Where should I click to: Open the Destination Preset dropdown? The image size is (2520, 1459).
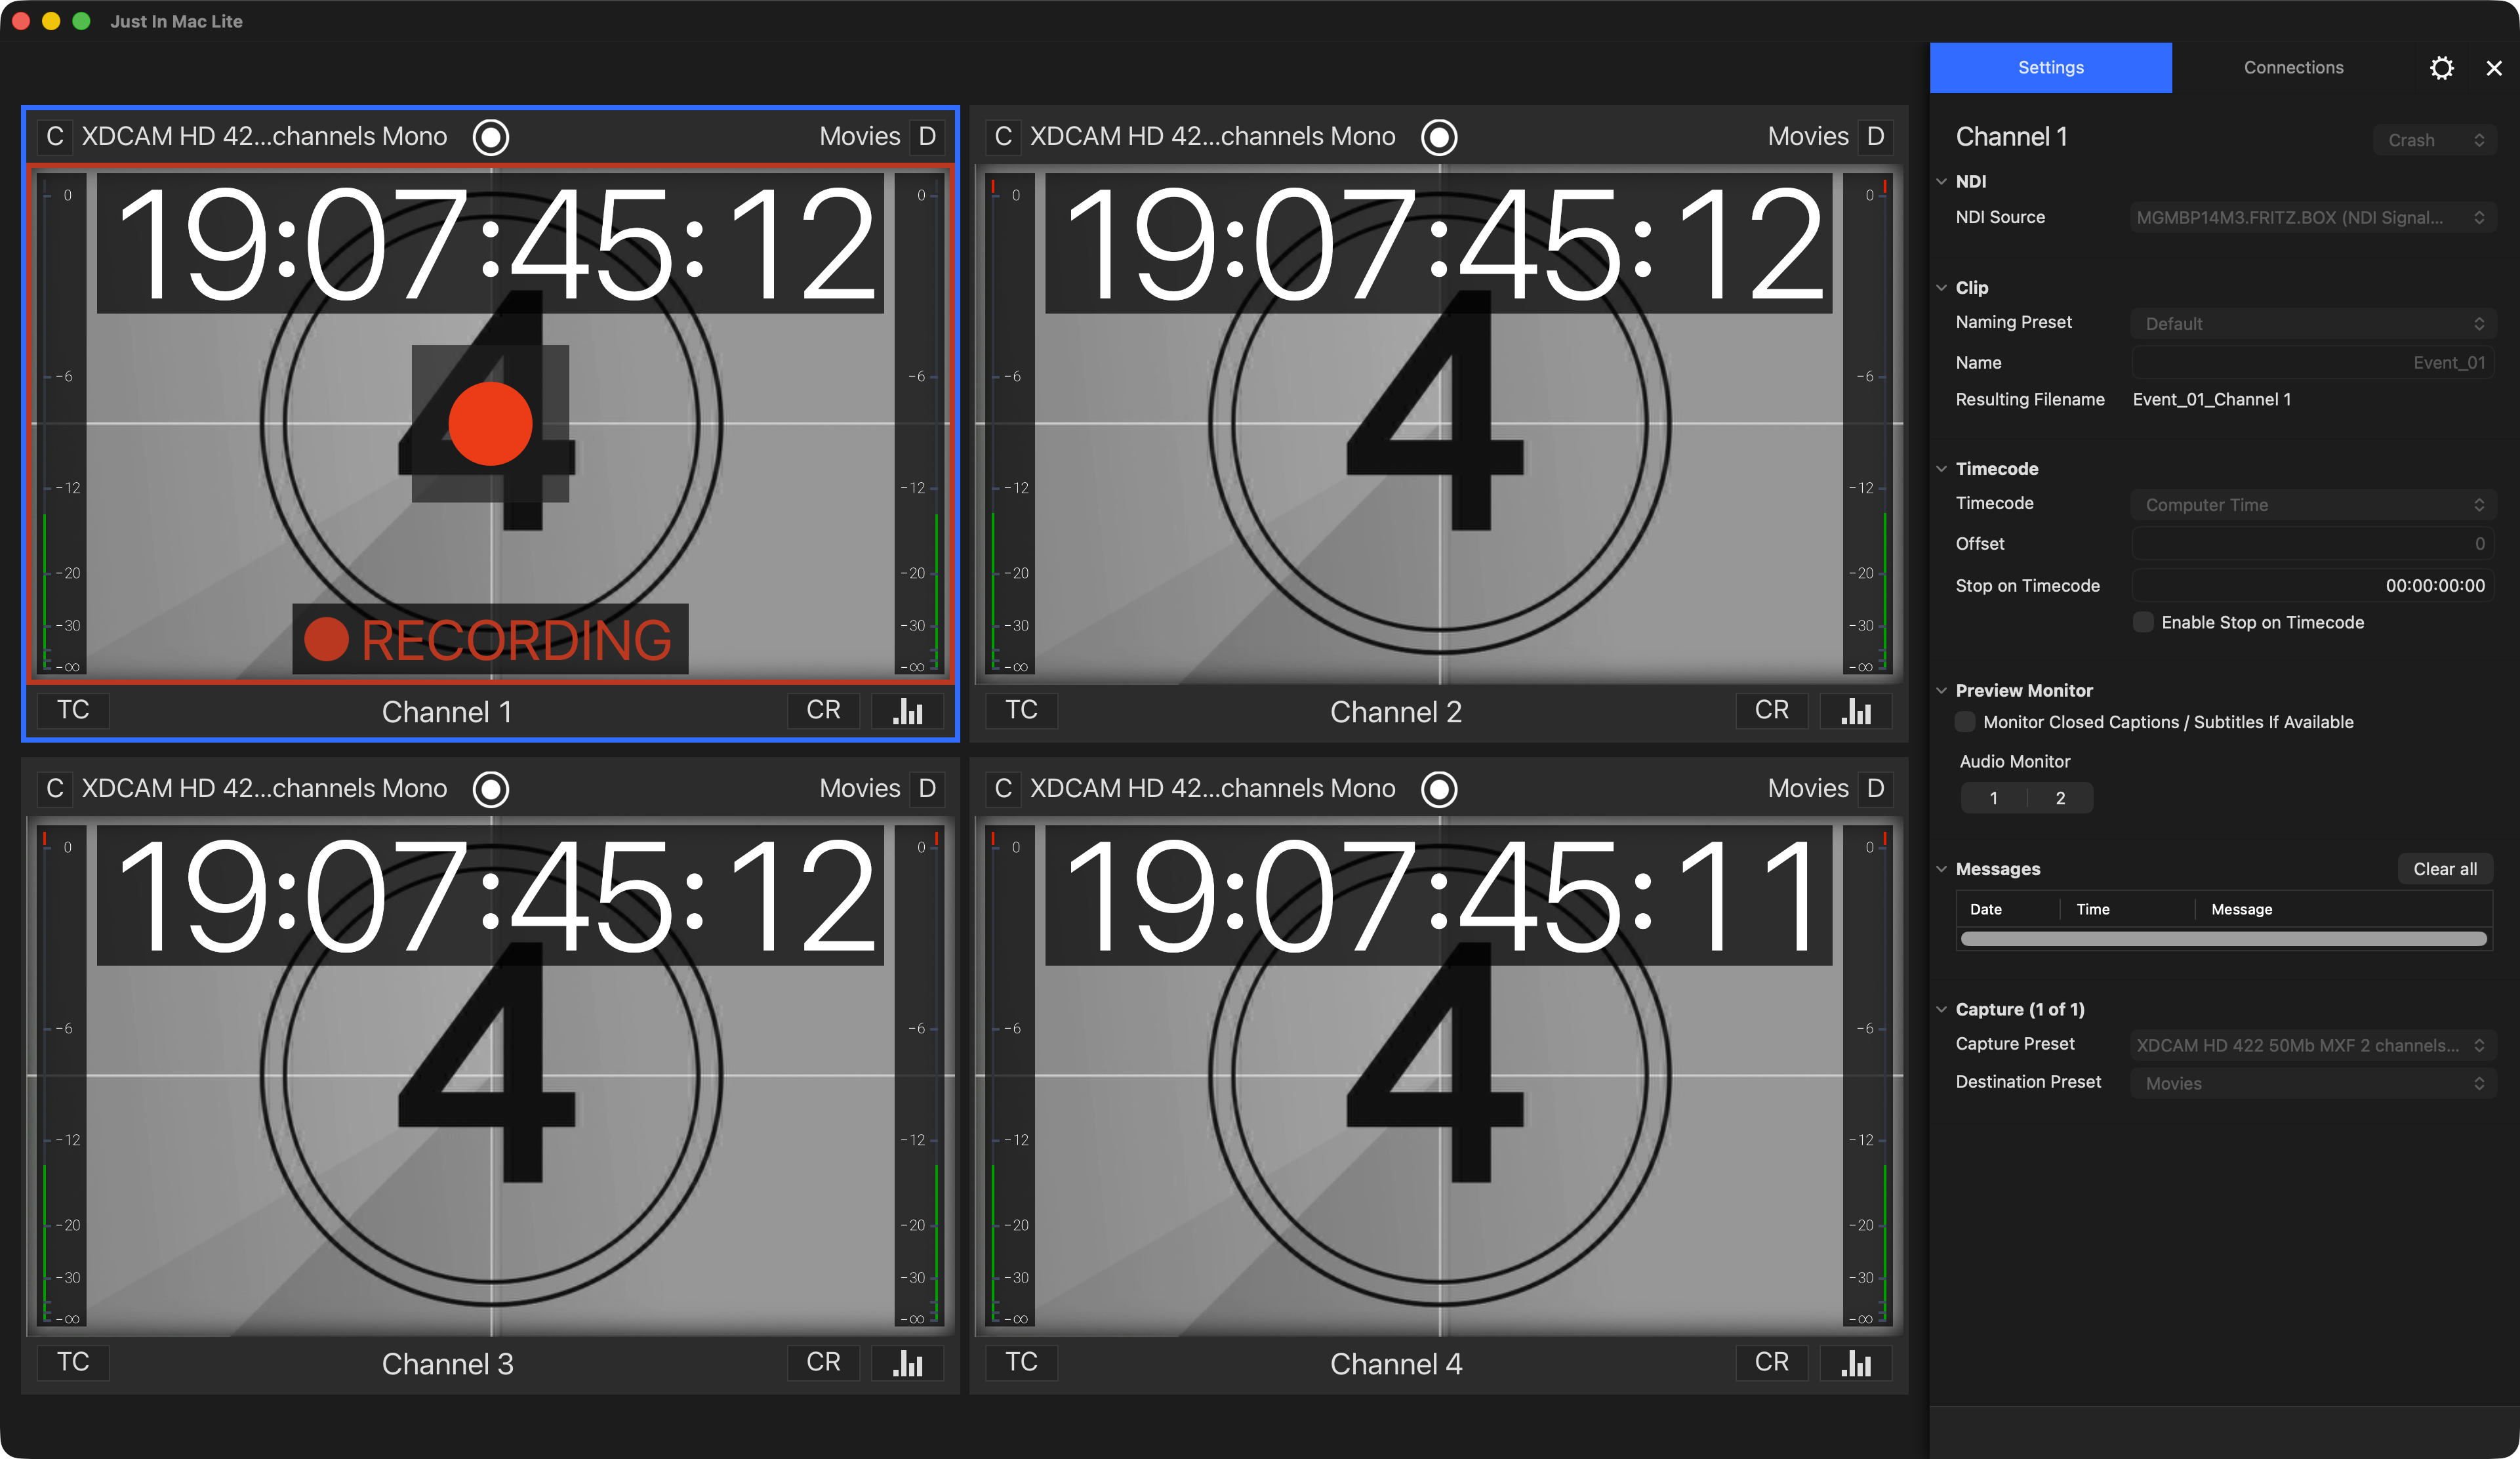2312,1083
